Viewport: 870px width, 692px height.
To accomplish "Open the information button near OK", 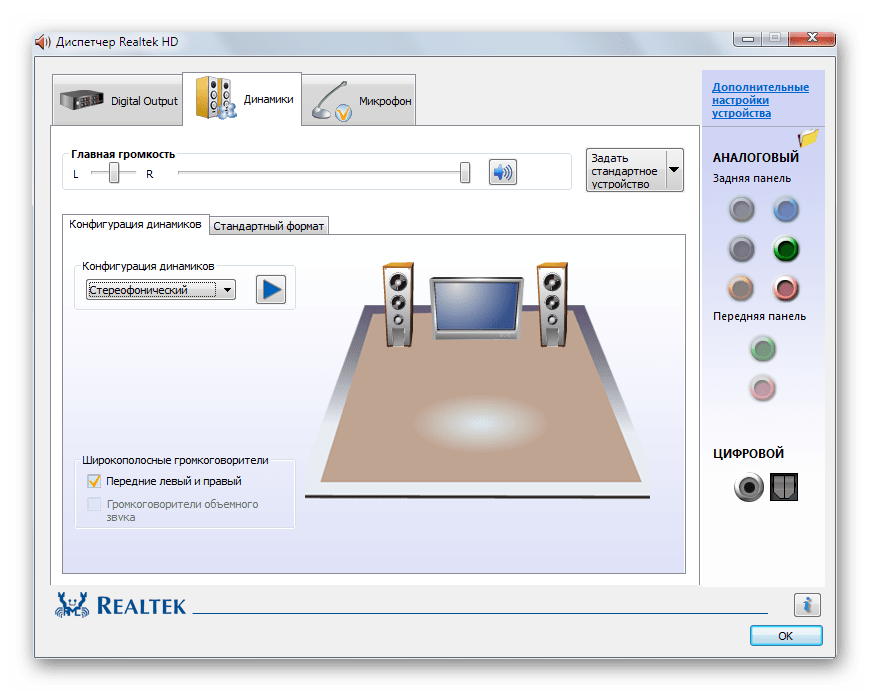I will coord(807,605).
